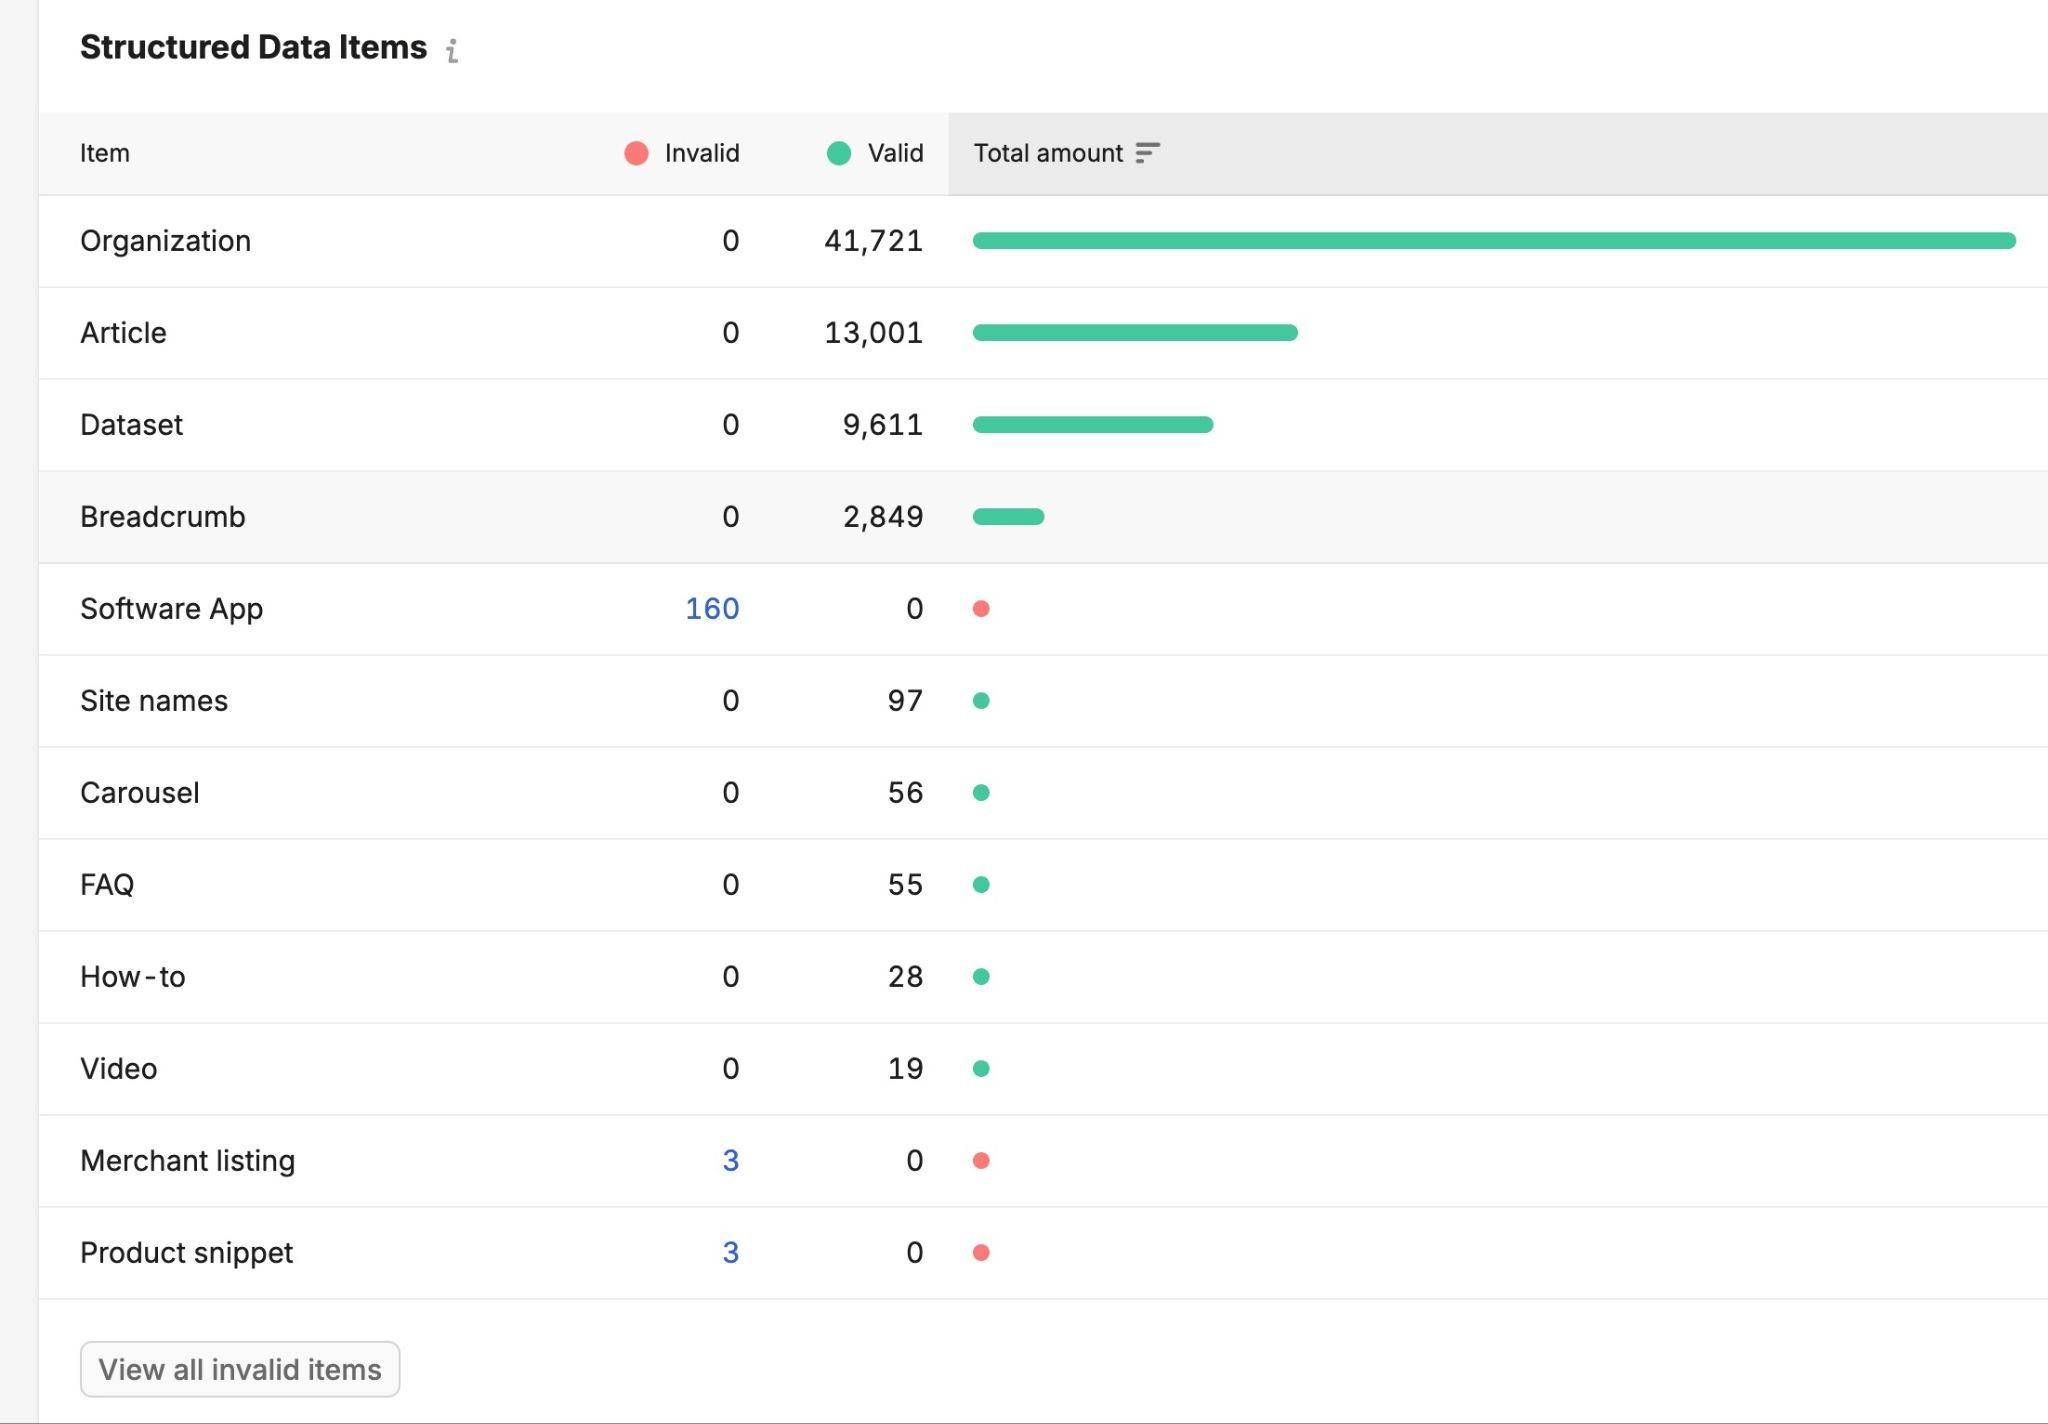The image size is (2048, 1424).
Task: Click the sort icon in Total amount header
Action: click(1147, 153)
